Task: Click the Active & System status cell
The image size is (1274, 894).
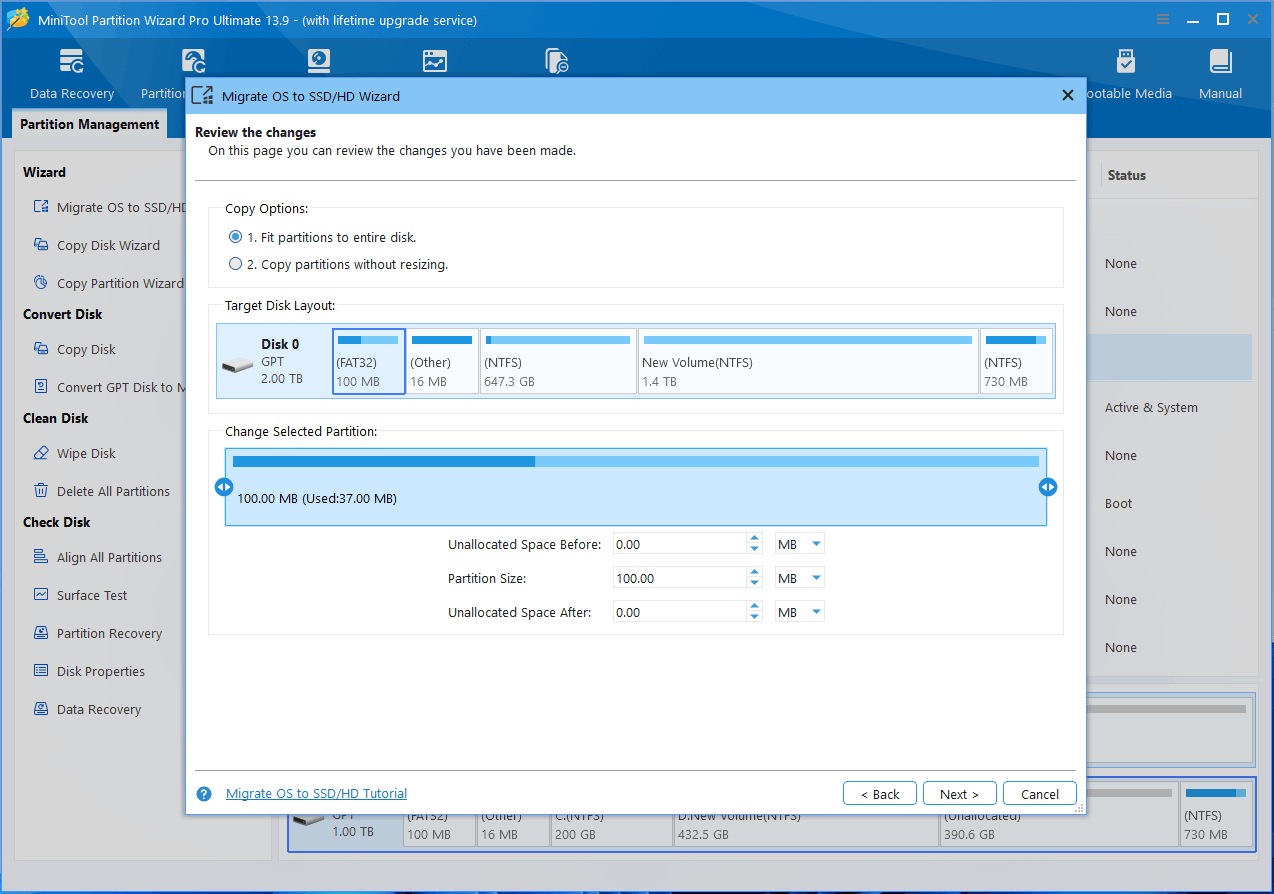Action: (x=1151, y=407)
